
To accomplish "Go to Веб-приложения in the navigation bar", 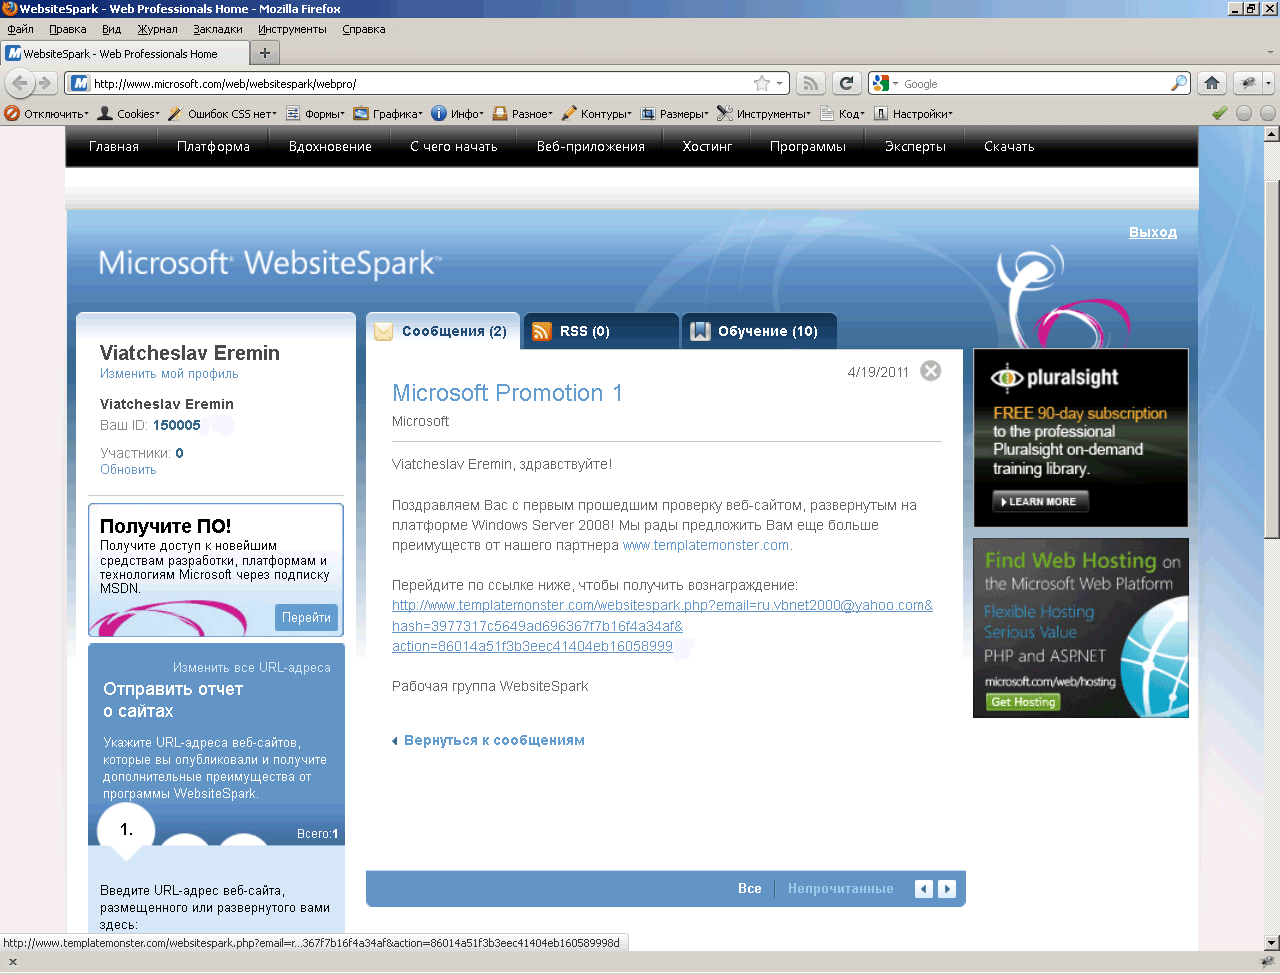I will [x=591, y=147].
